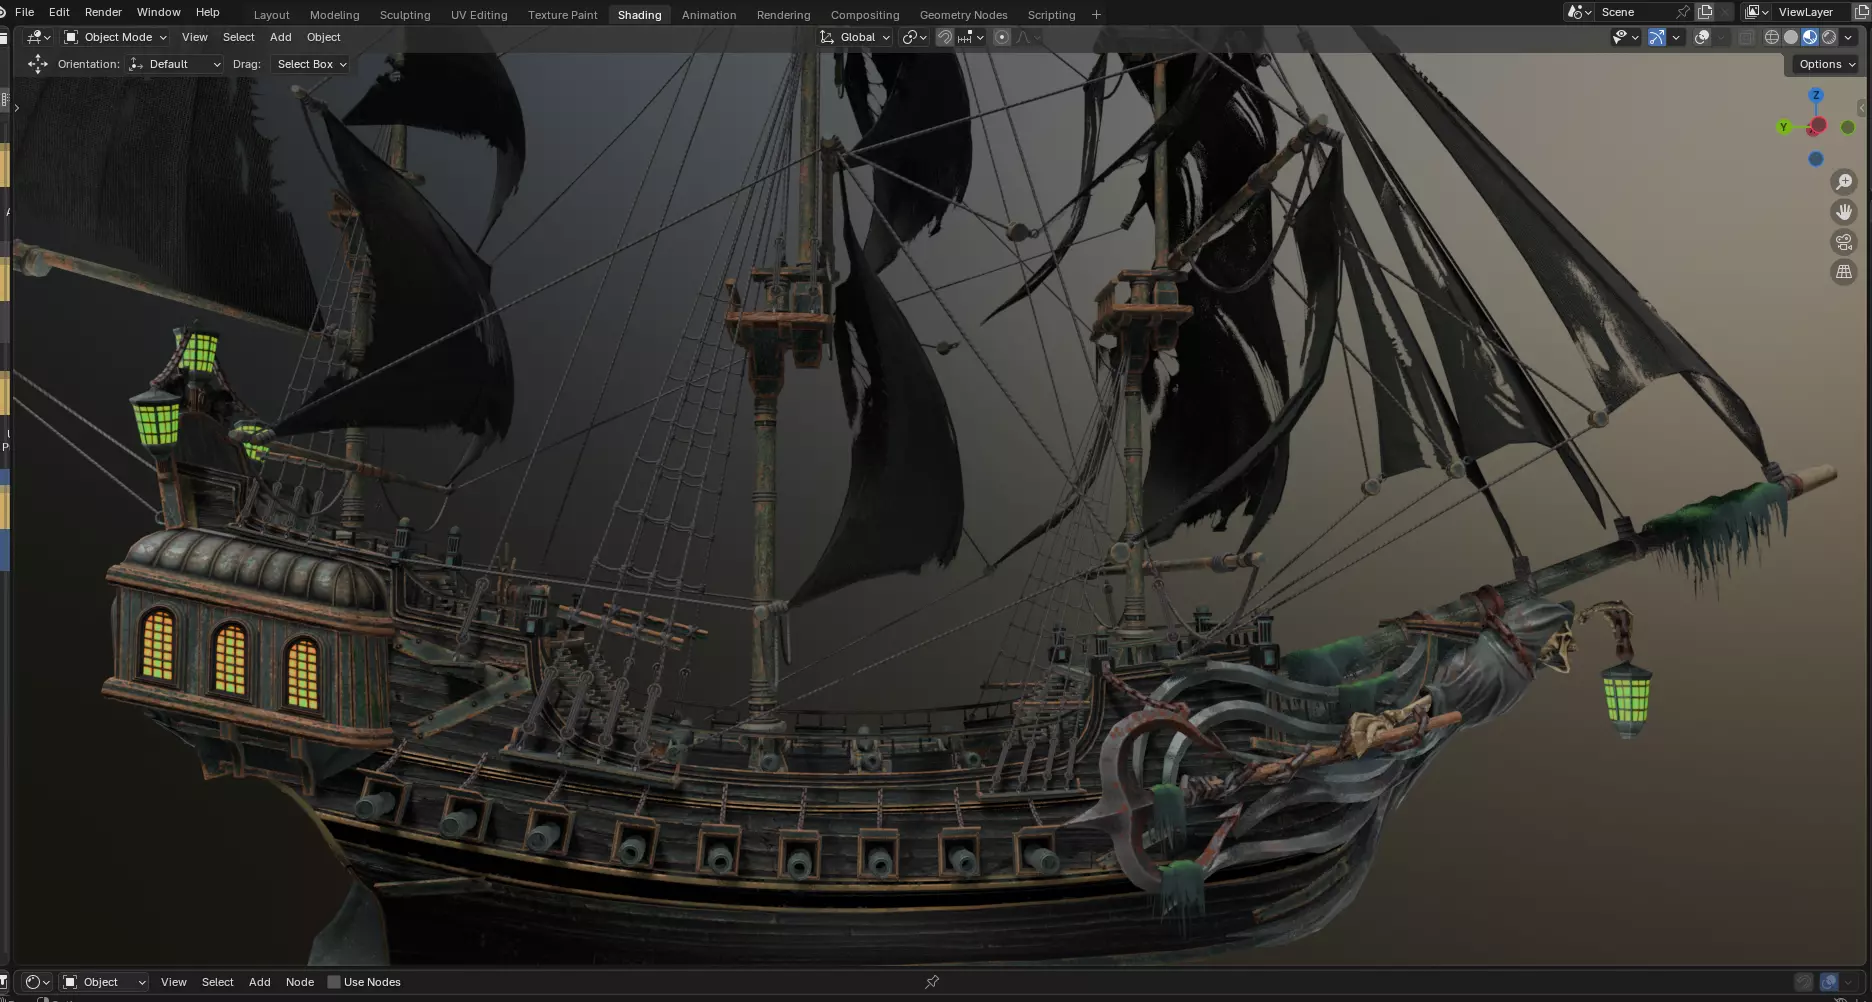Switch to the Sculpting workspace tab
Viewport: 1872px width, 1002px height.
click(x=405, y=15)
